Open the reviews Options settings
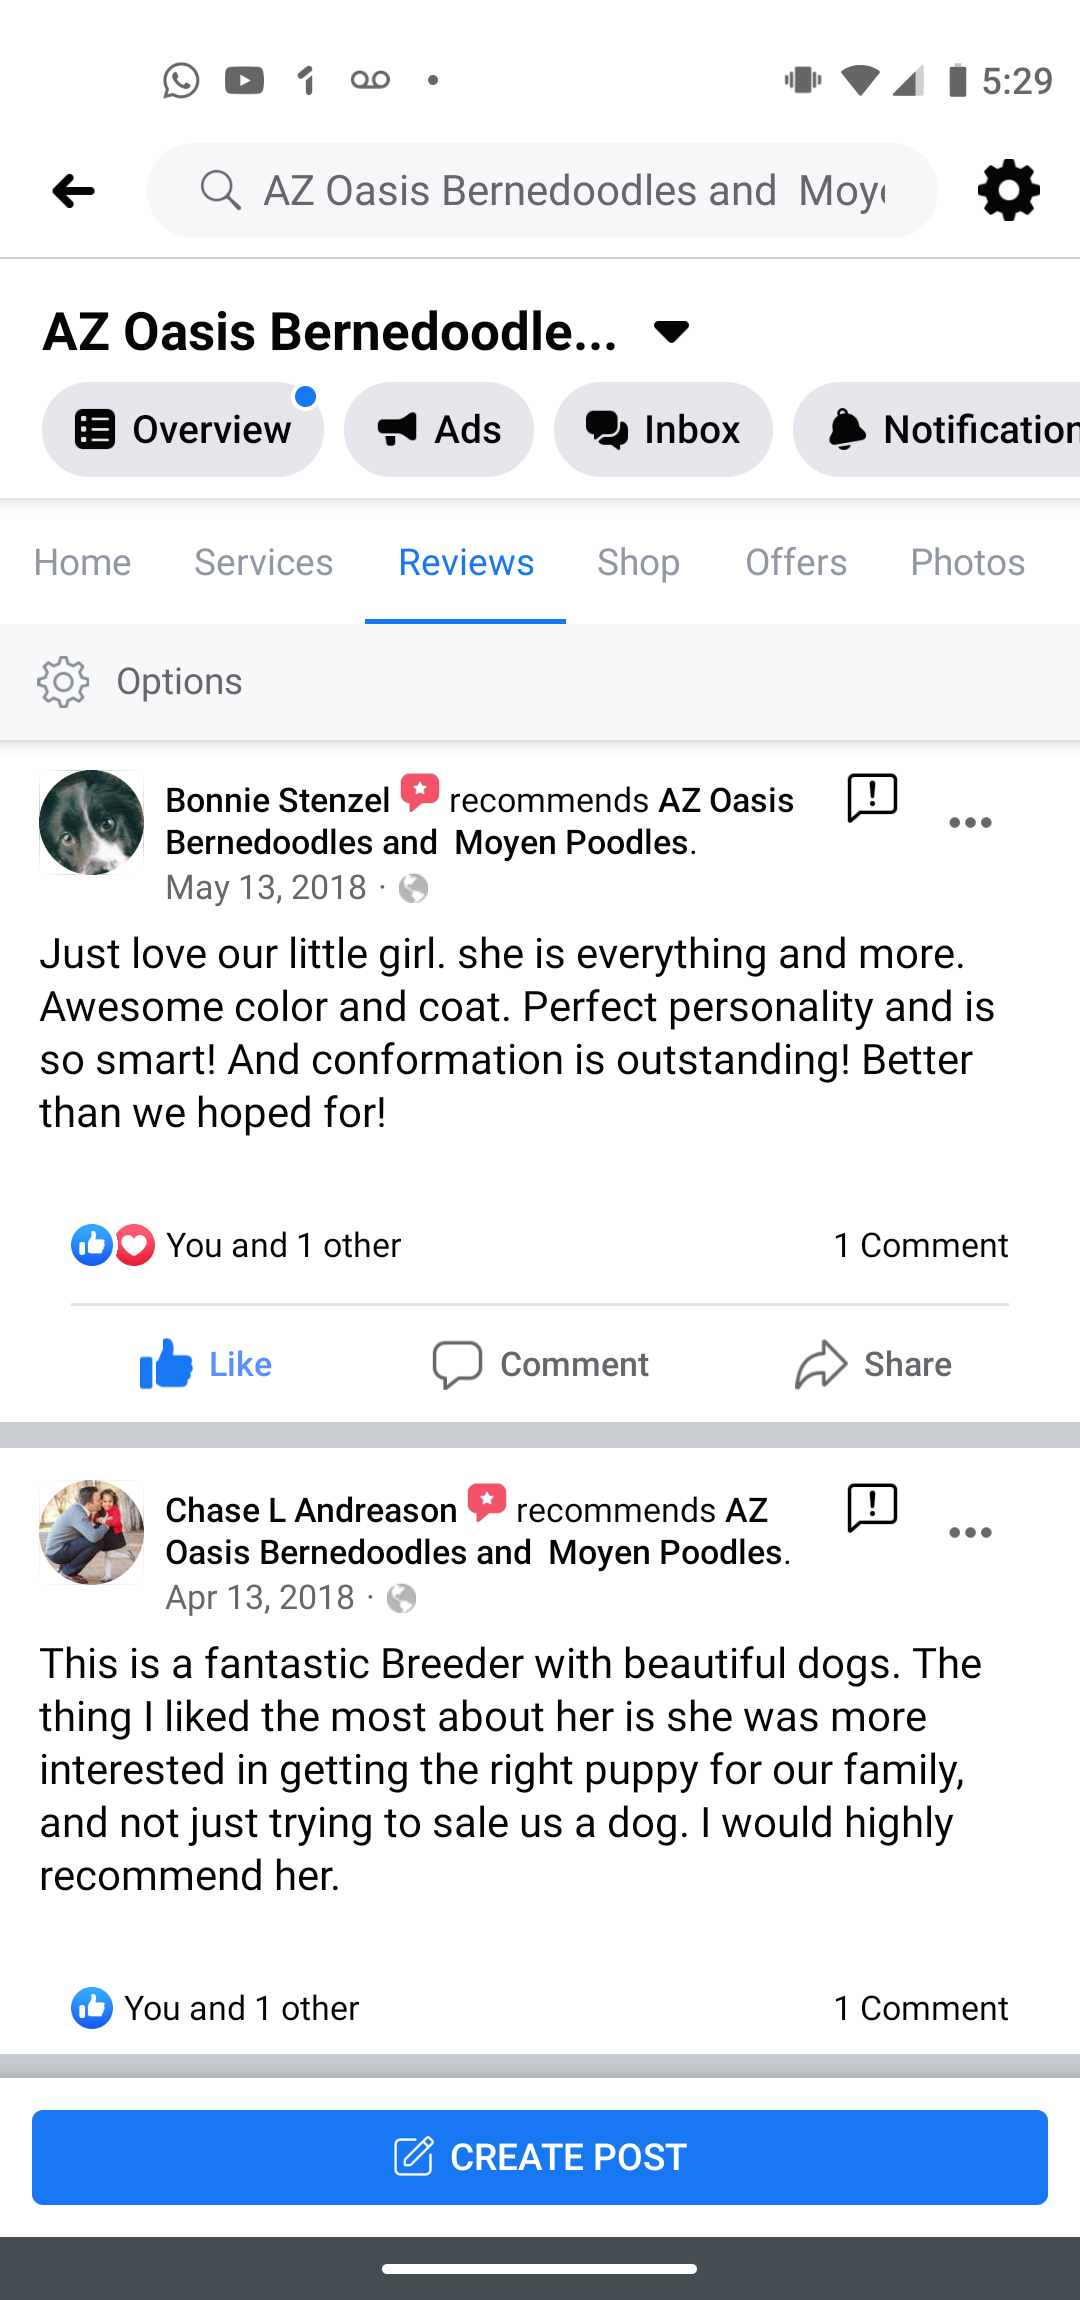Viewport: 1080px width, 2300px height. coord(140,682)
